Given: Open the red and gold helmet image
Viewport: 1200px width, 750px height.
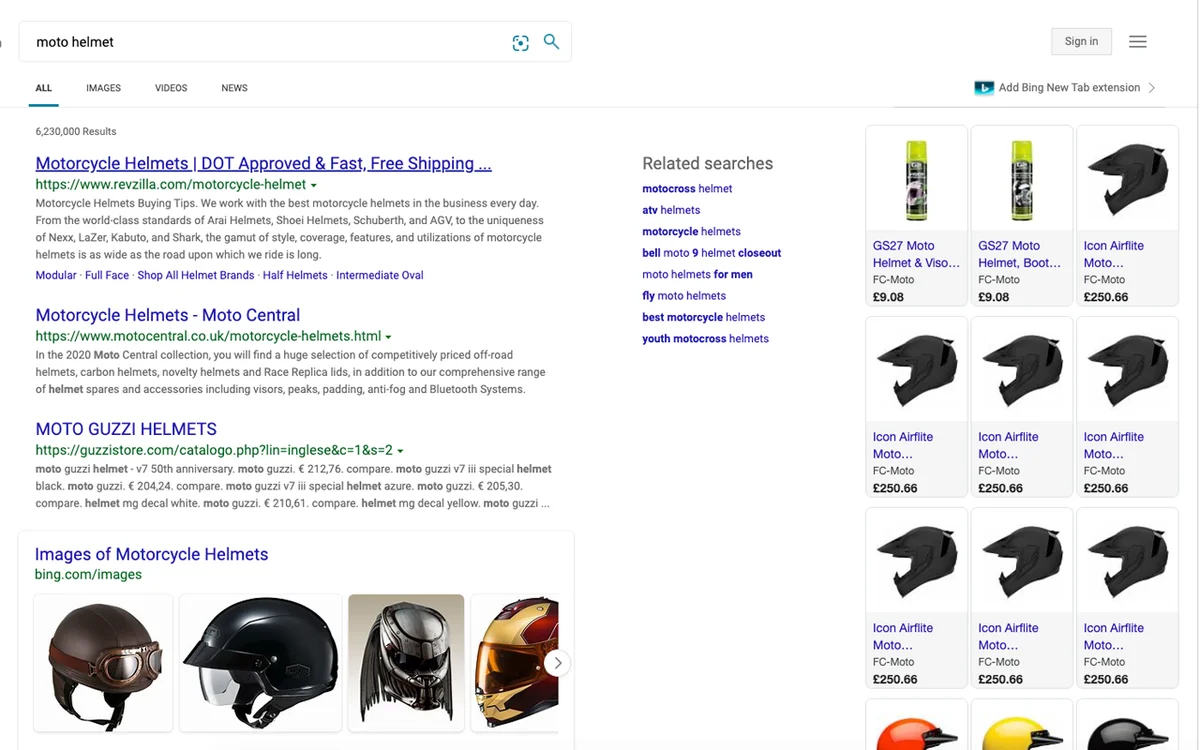Looking at the screenshot, I should (x=515, y=663).
